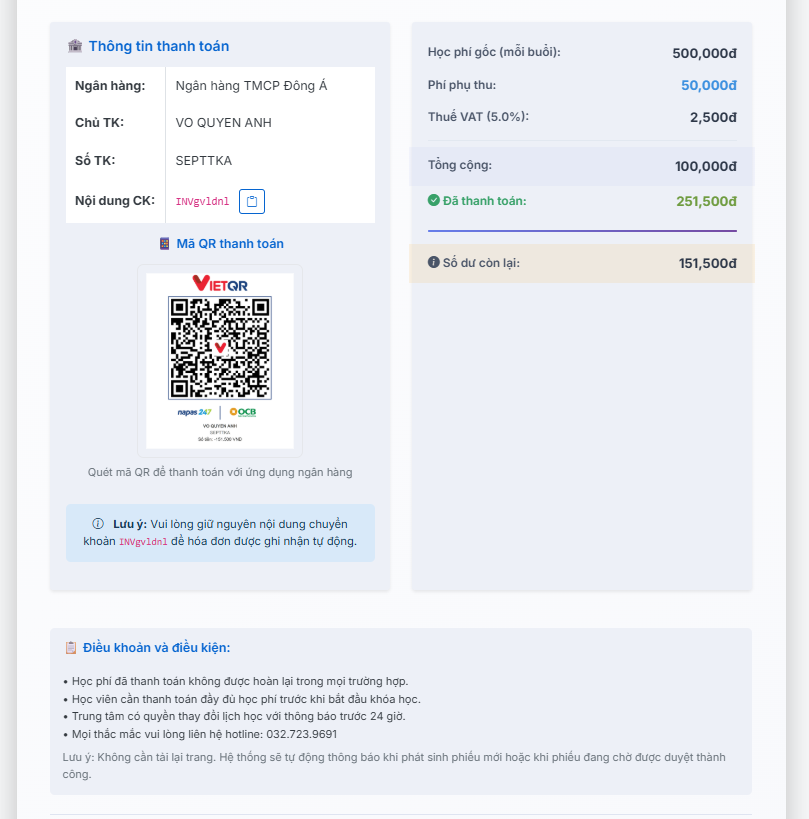The image size is (809, 819).
Task: Click the VietQR logo above the QR code
Action: click(x=220, y=284)
